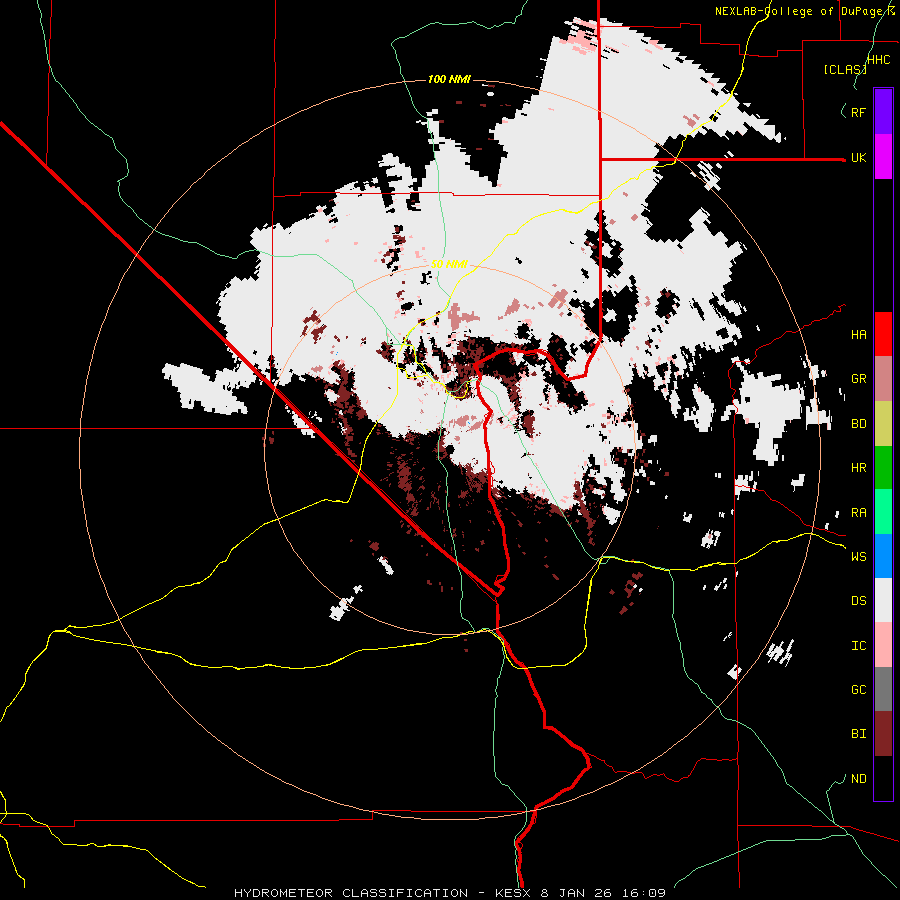
Task: Click the 'GR' legend label
Action: coord(858,379)
